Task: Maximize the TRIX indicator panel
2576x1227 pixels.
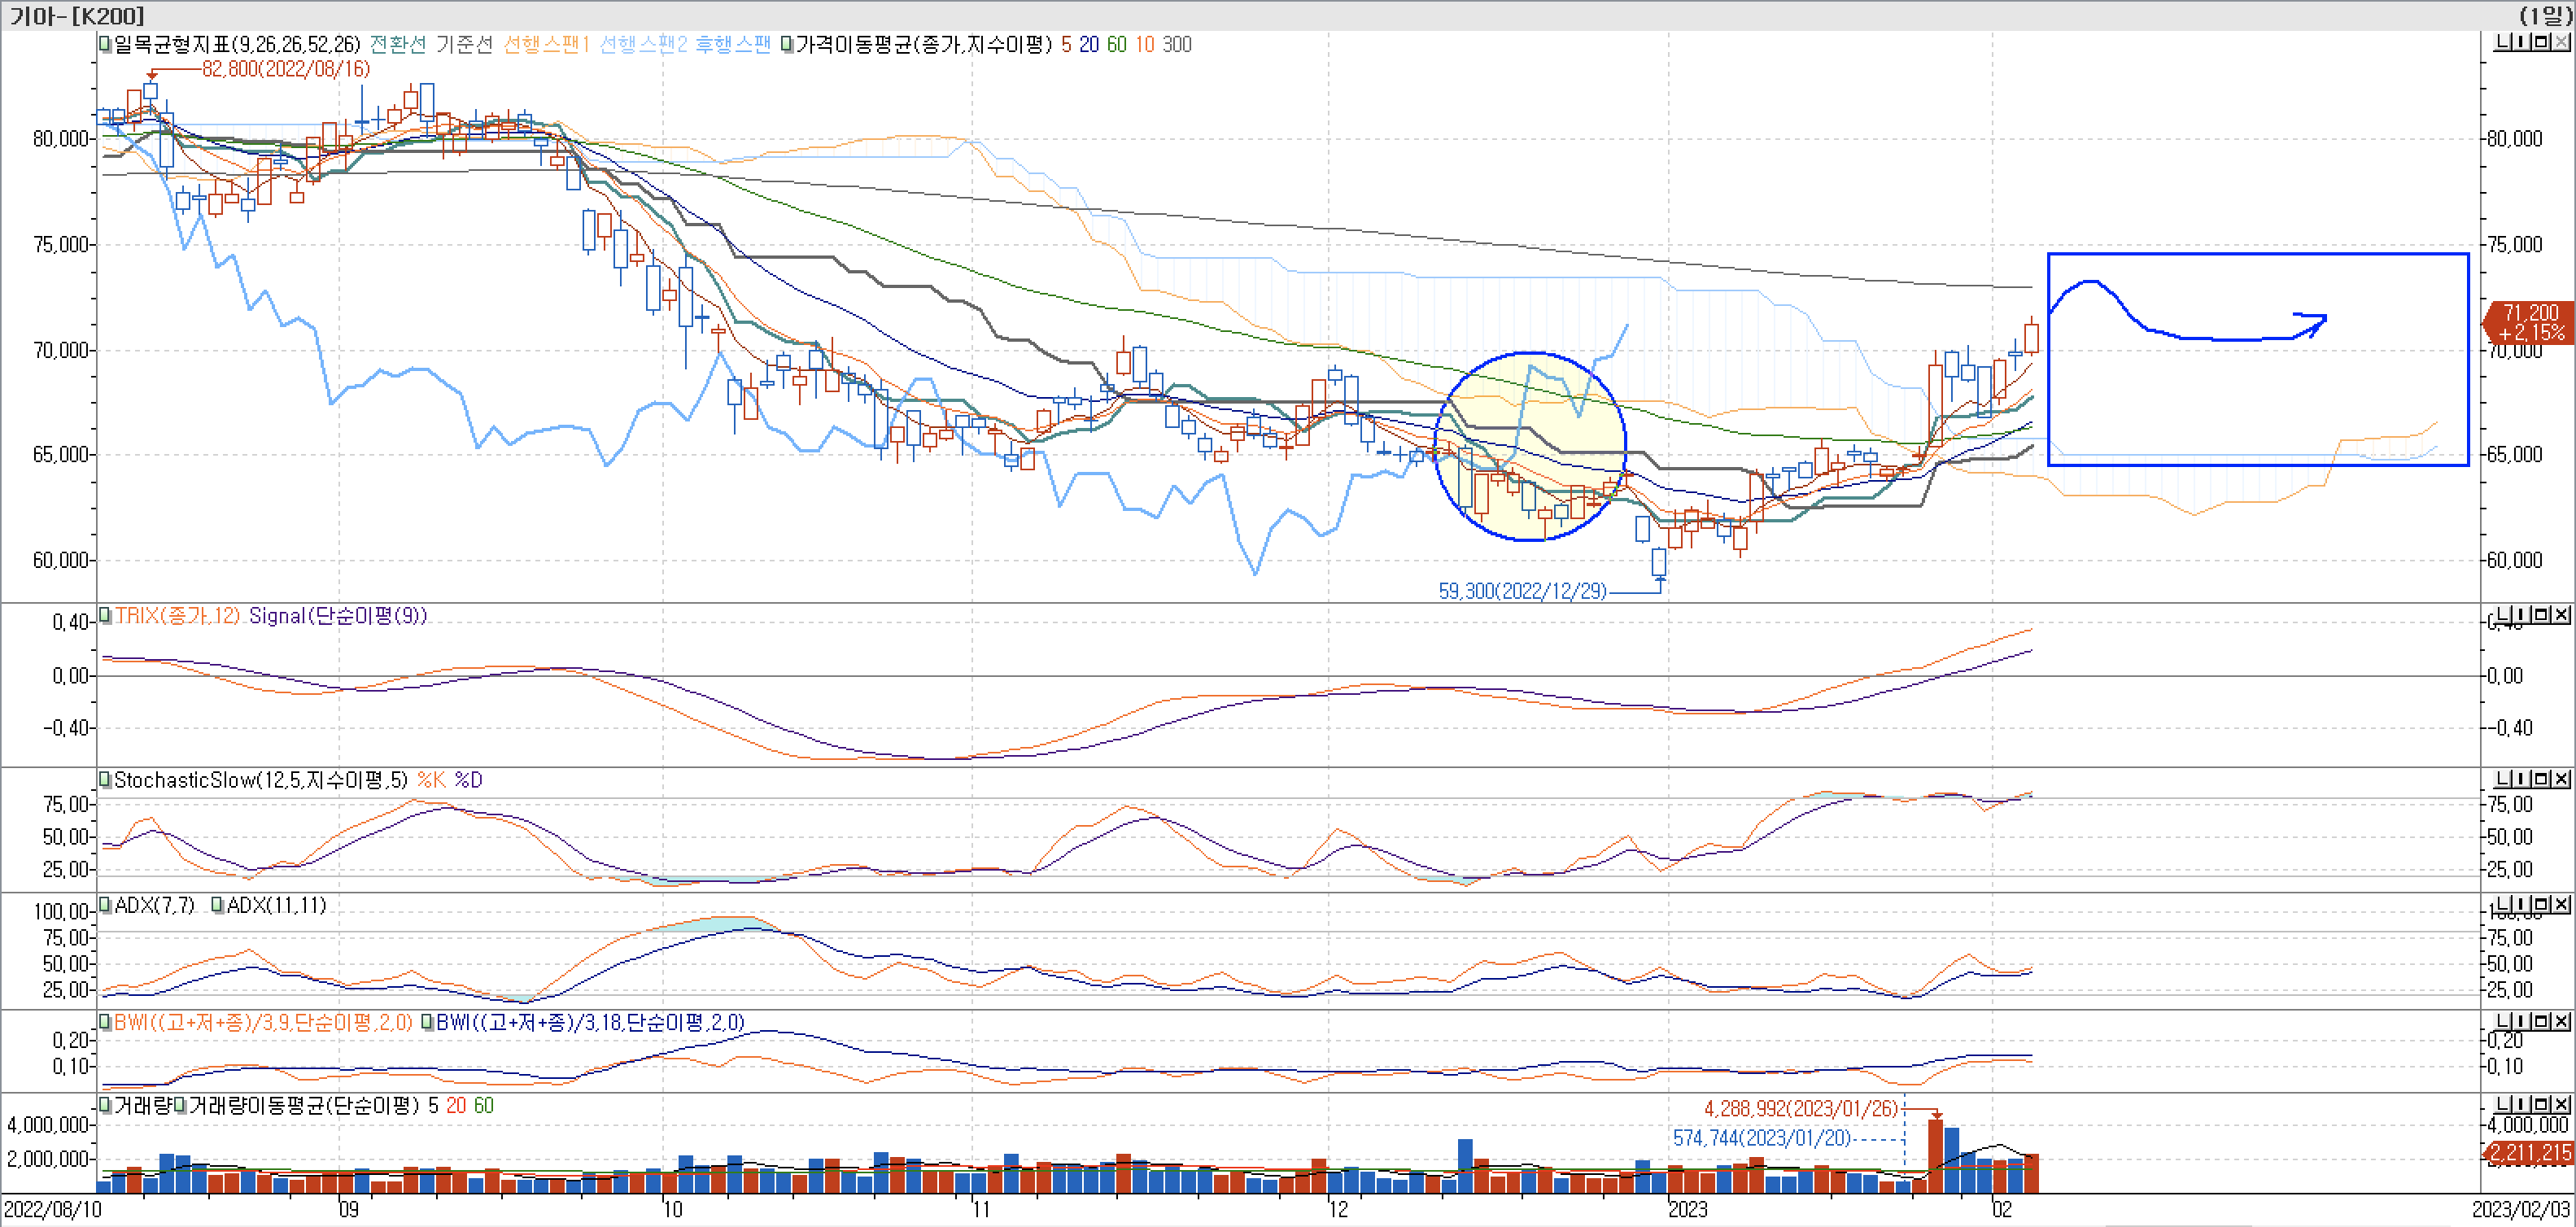Action: pyautogui.click(x=2543, y=614)
